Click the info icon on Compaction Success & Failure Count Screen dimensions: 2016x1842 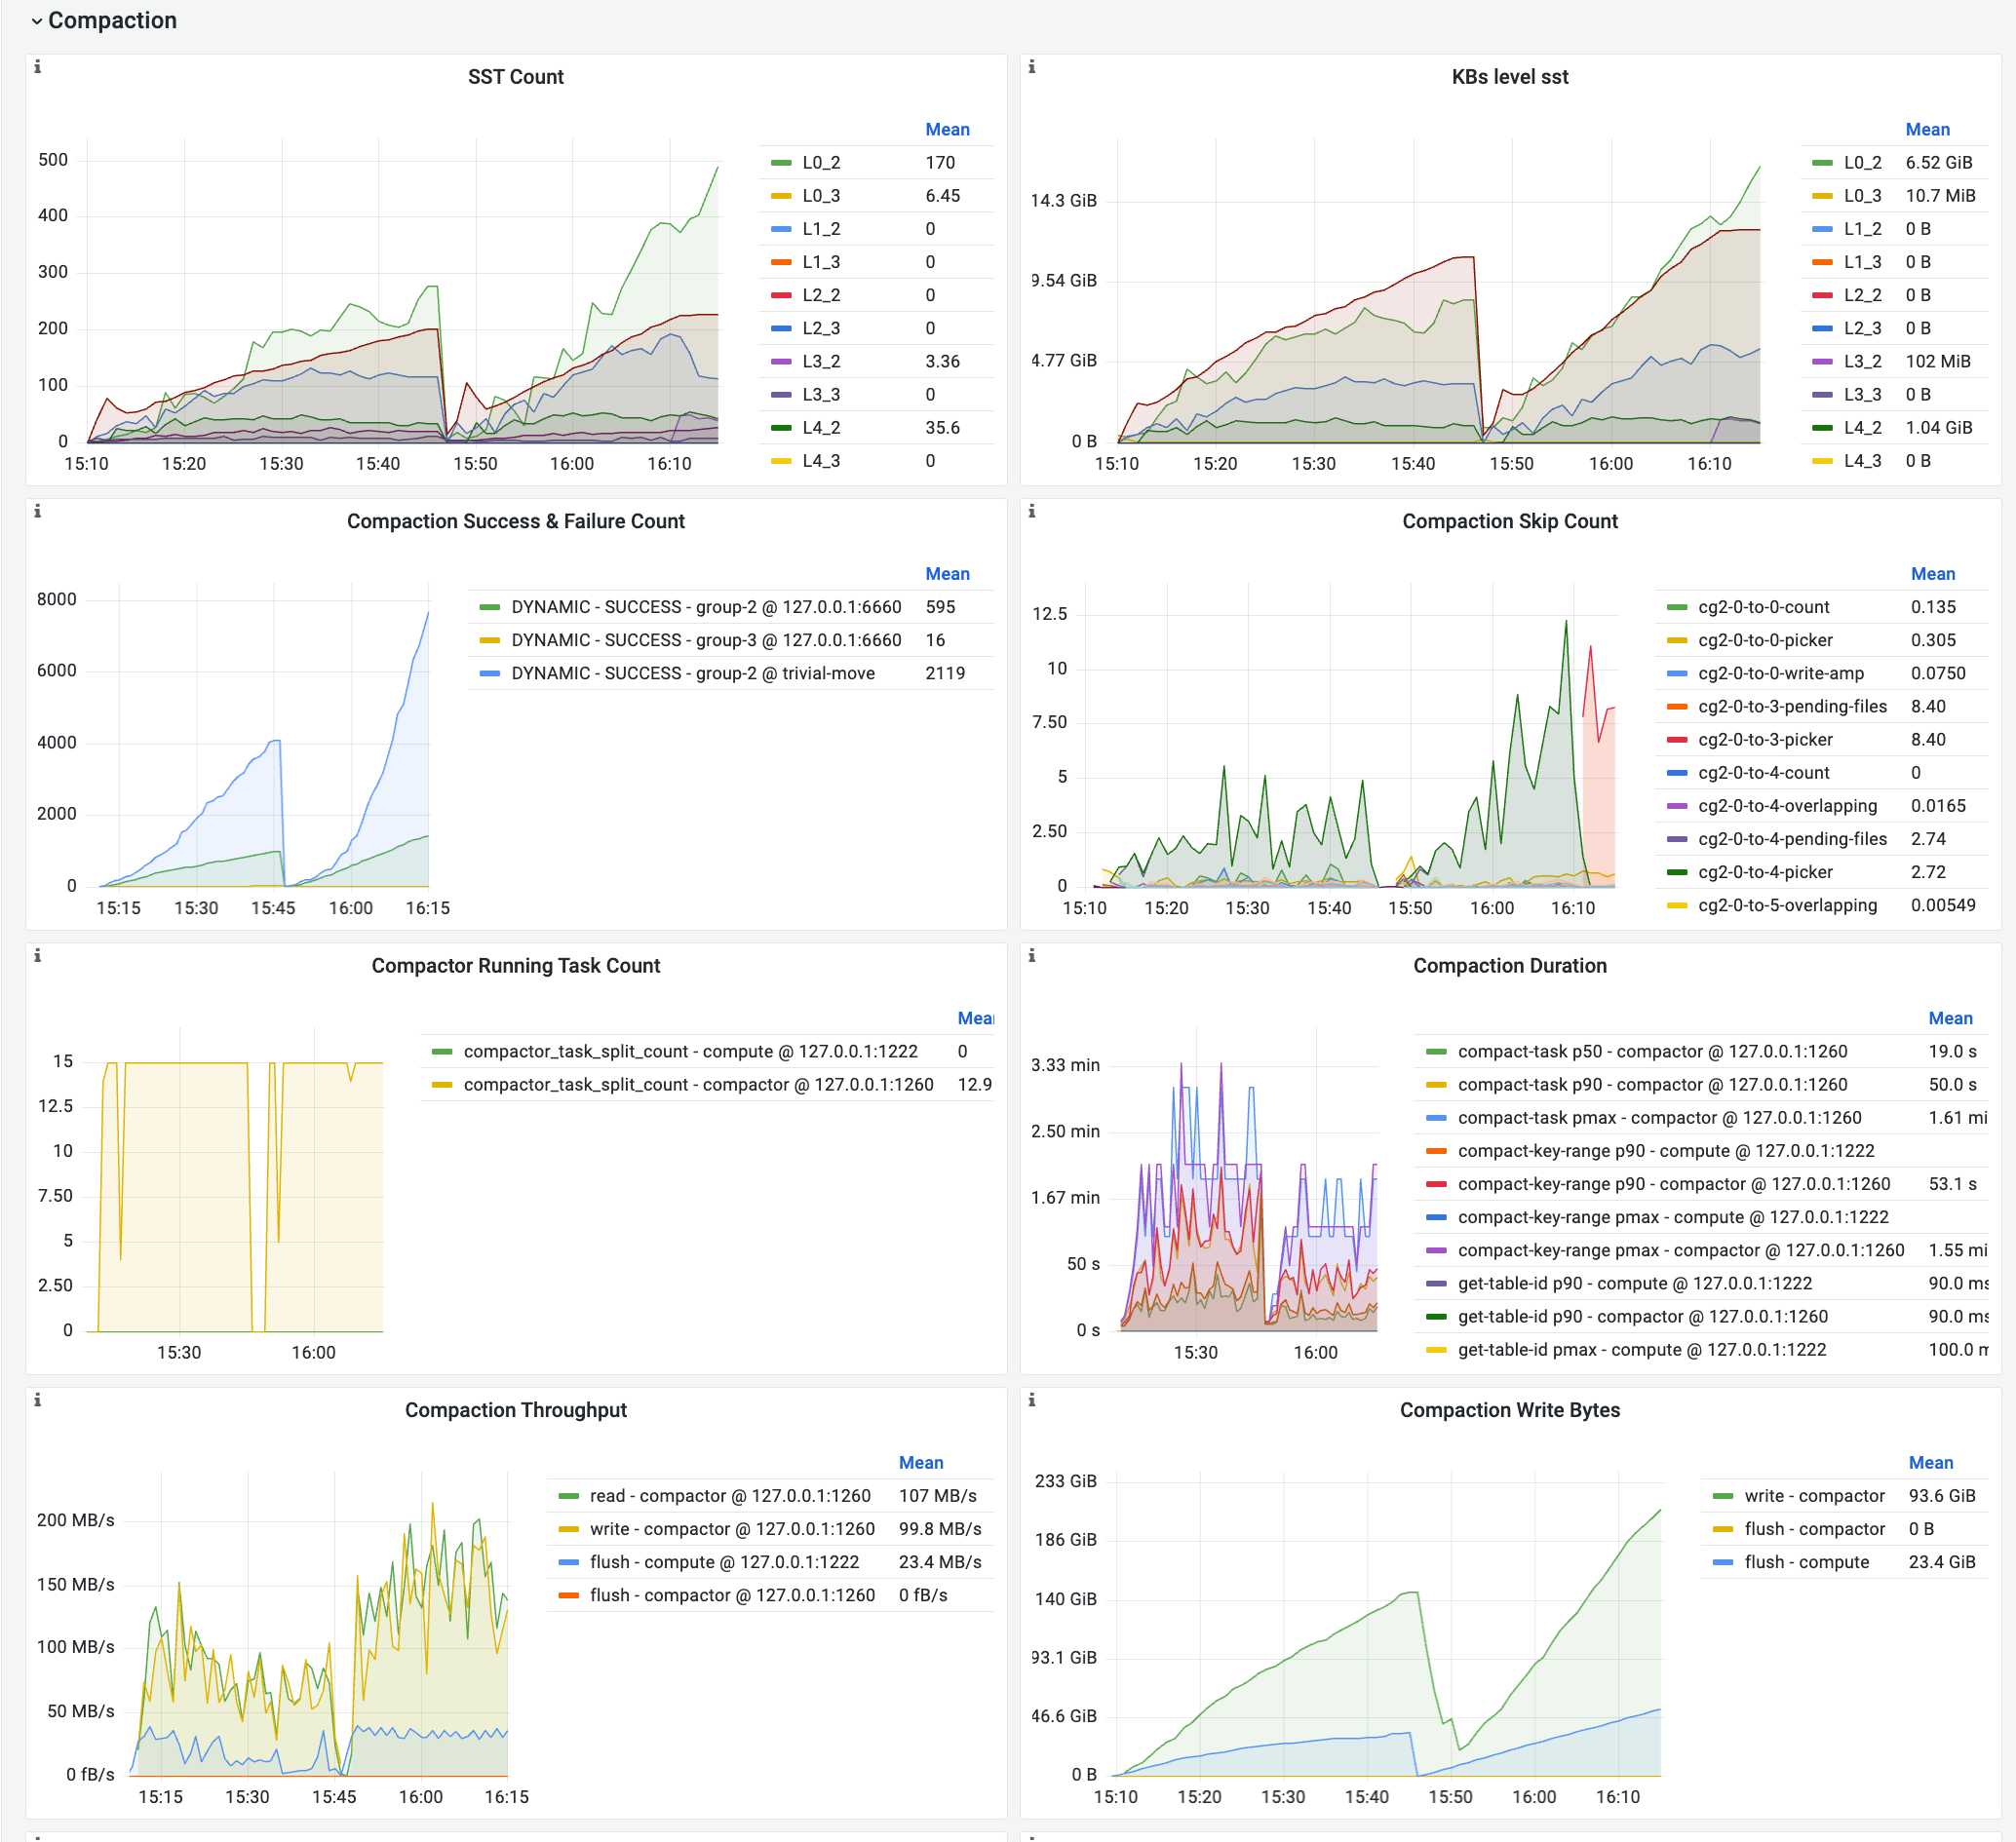(x=39, y=511)
